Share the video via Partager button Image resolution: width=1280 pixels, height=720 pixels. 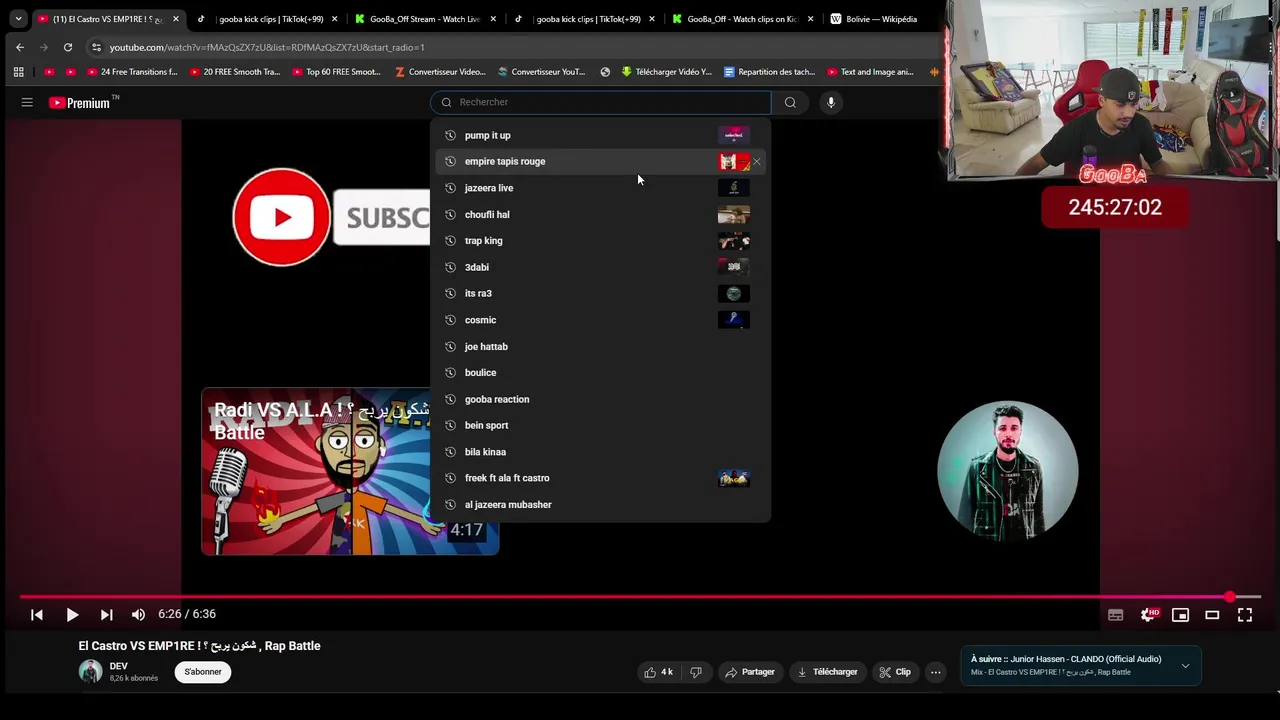click(750, 672)
